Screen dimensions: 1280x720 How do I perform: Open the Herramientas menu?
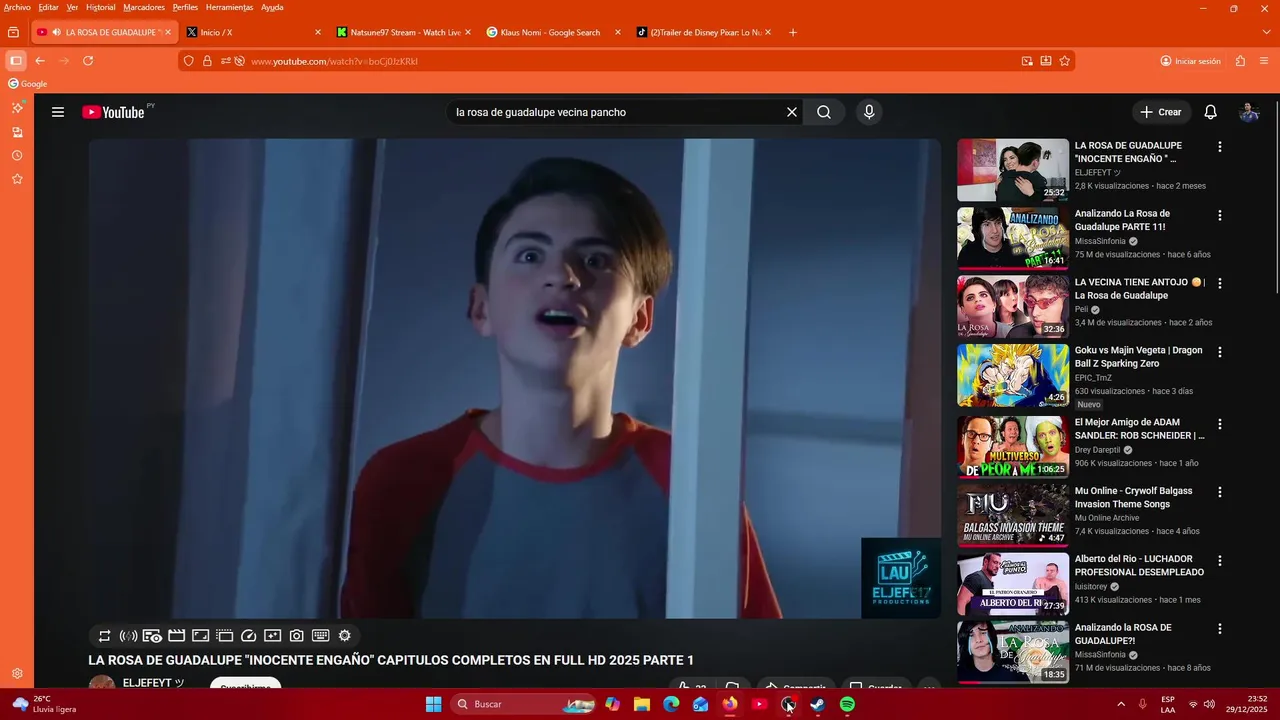coord(229,7)
